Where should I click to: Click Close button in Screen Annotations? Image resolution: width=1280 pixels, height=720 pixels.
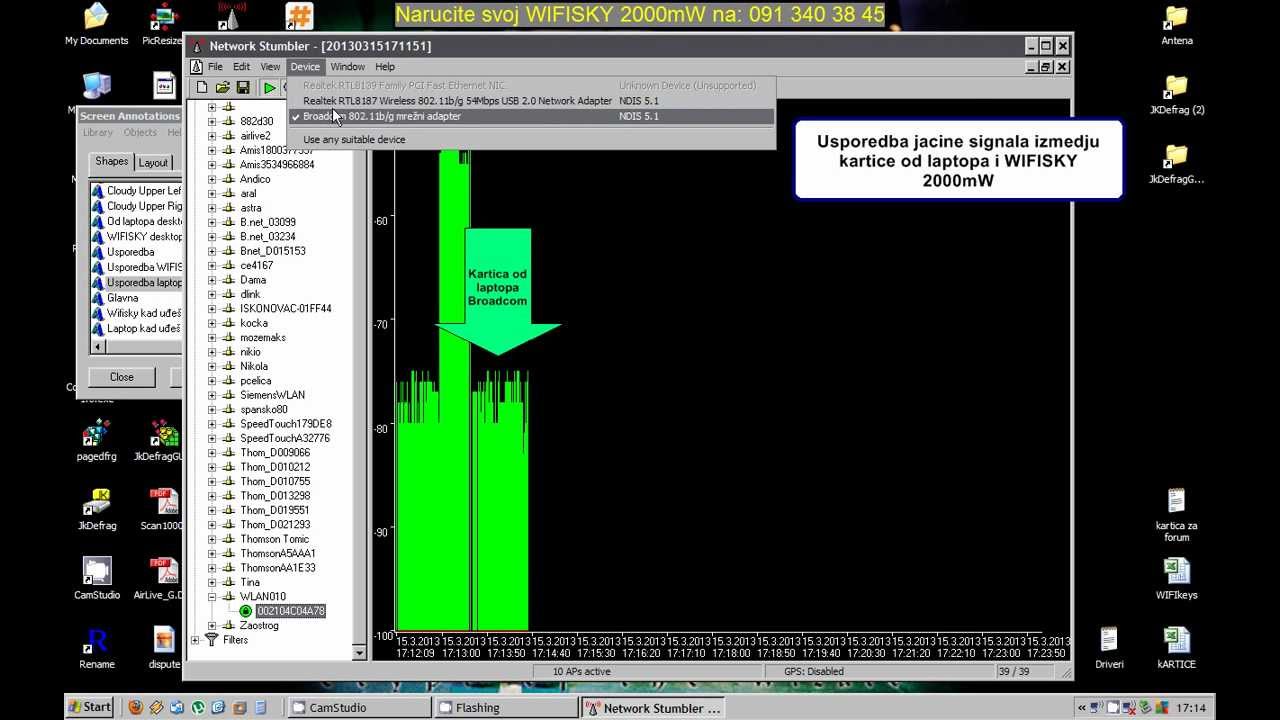[122, 377]
